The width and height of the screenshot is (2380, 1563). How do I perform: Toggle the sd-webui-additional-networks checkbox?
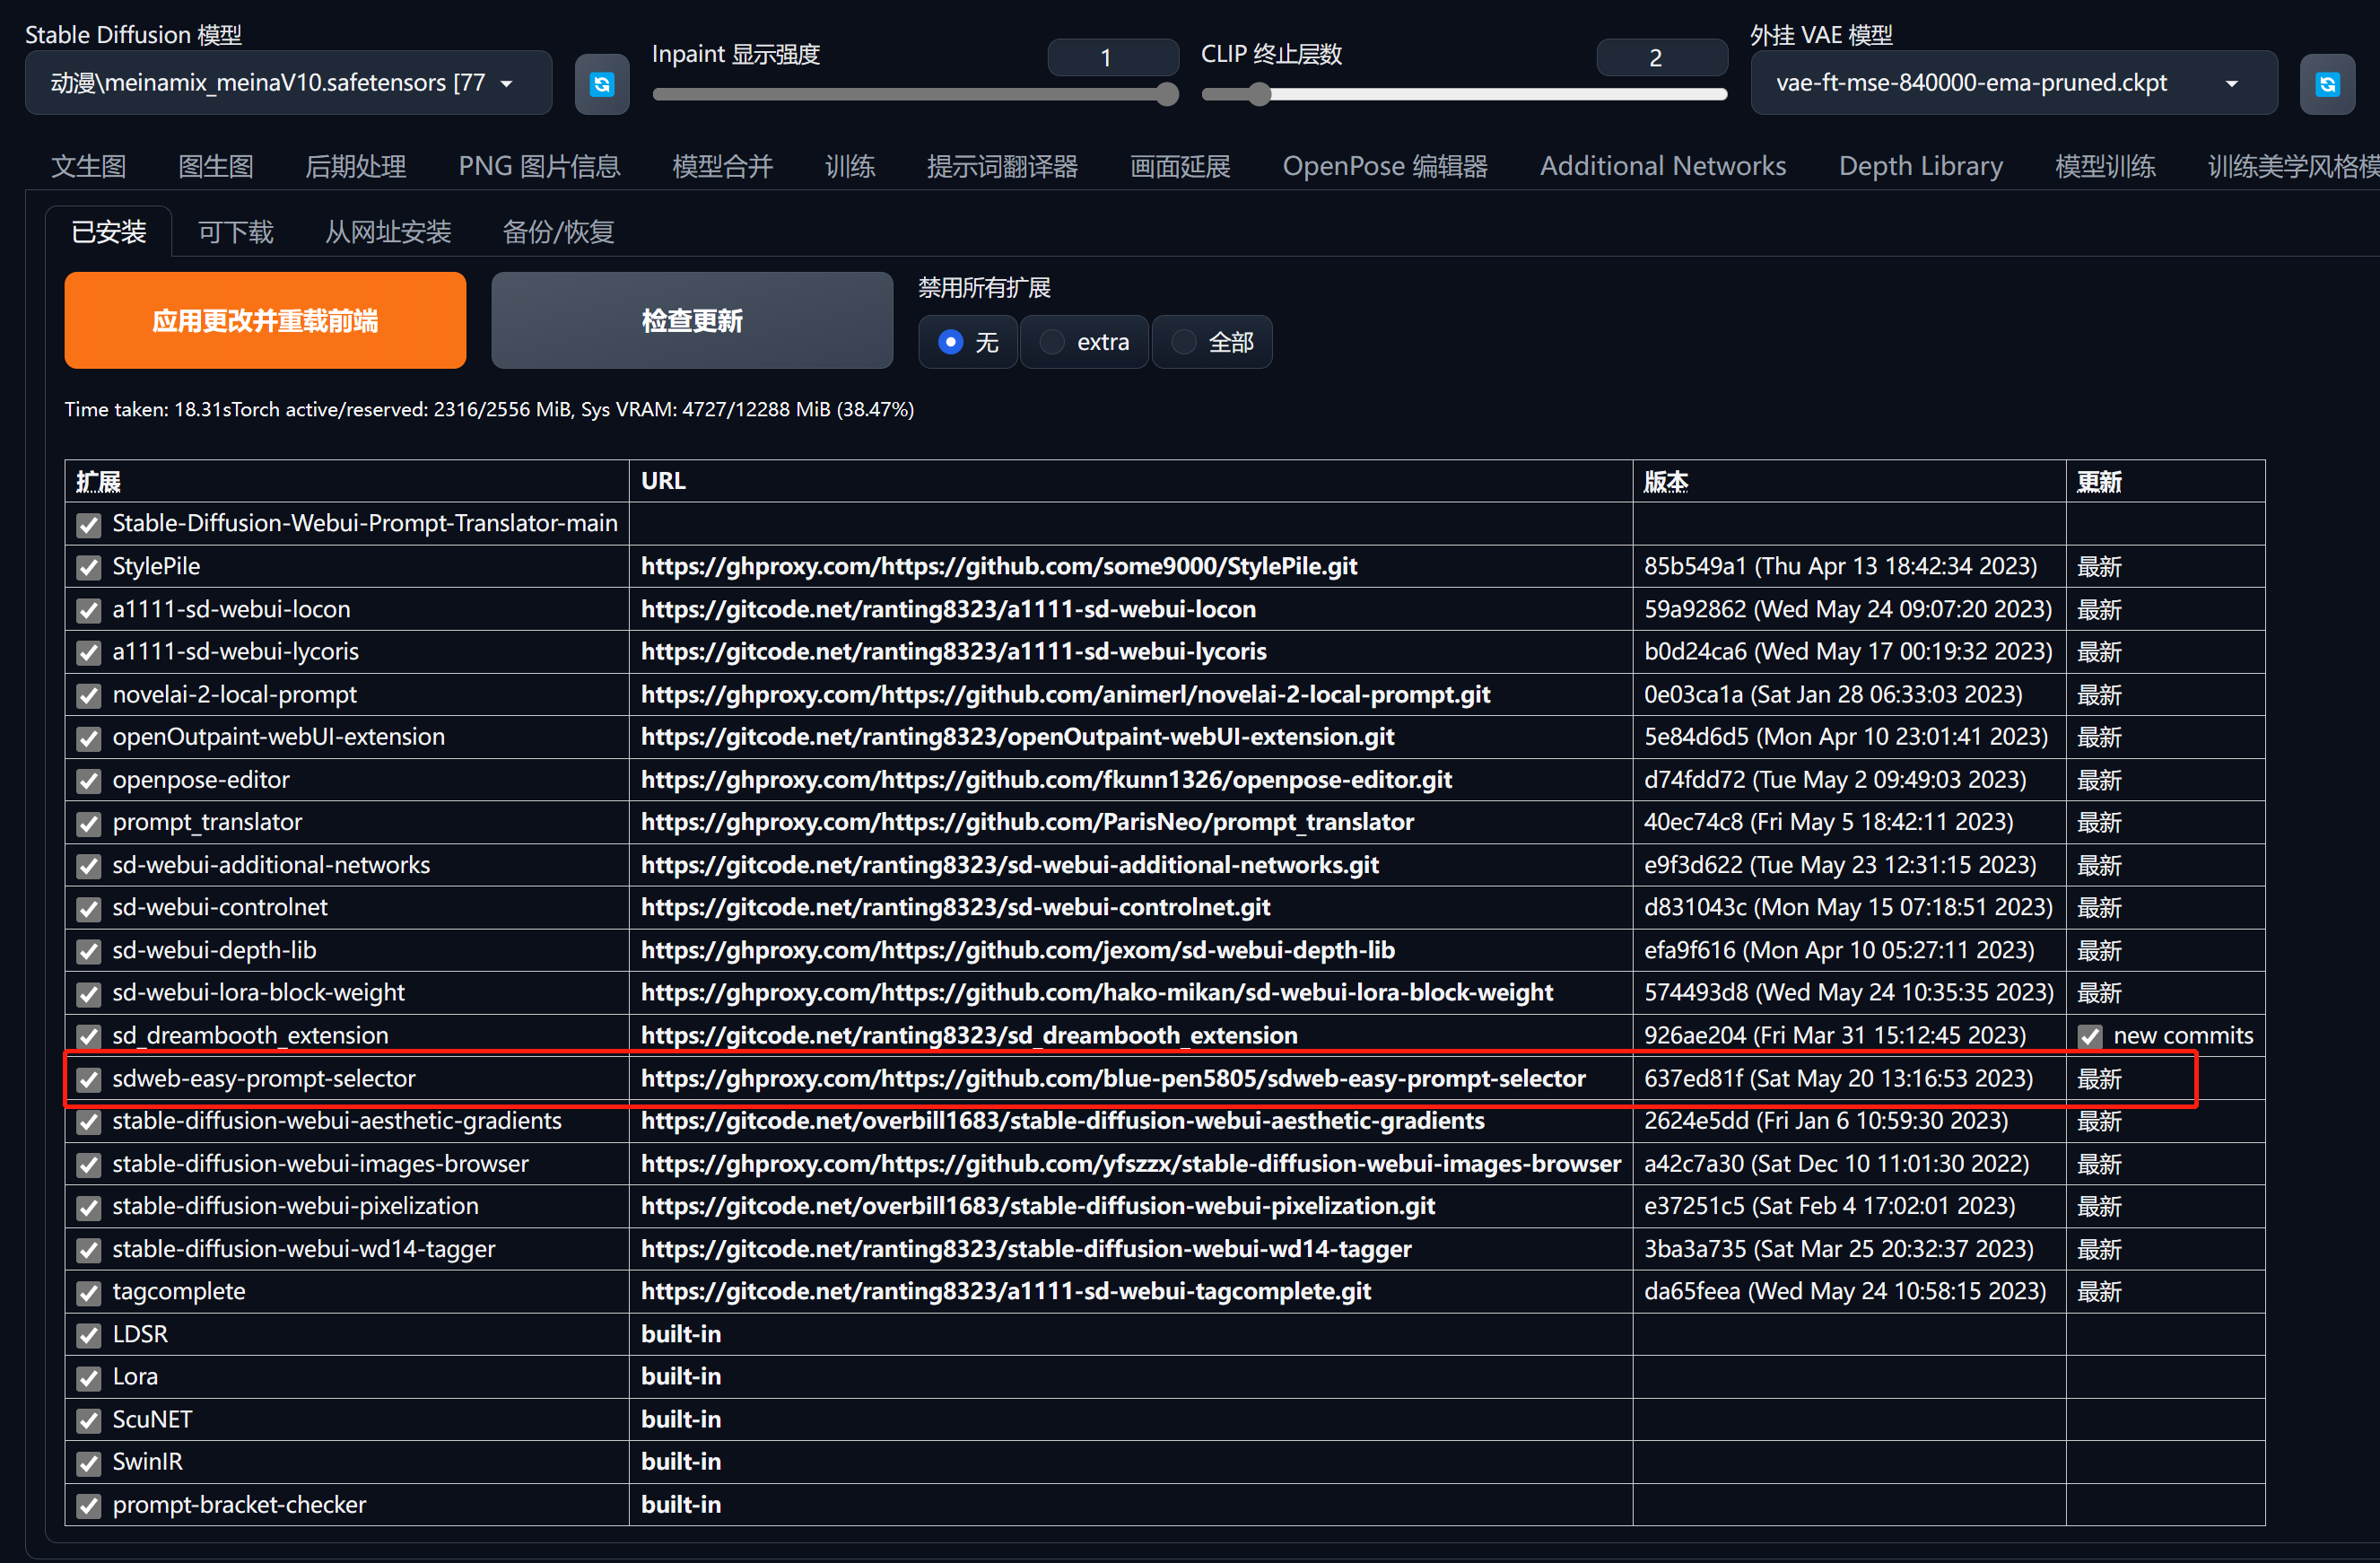coord(89,866)
